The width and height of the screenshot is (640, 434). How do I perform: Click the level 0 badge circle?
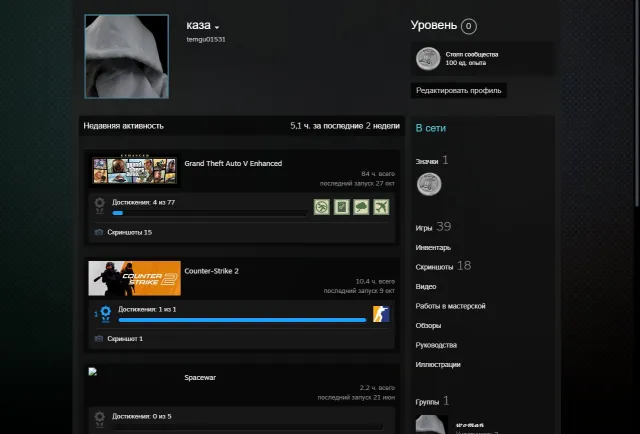pyautogui.click(x=469, y=26)
